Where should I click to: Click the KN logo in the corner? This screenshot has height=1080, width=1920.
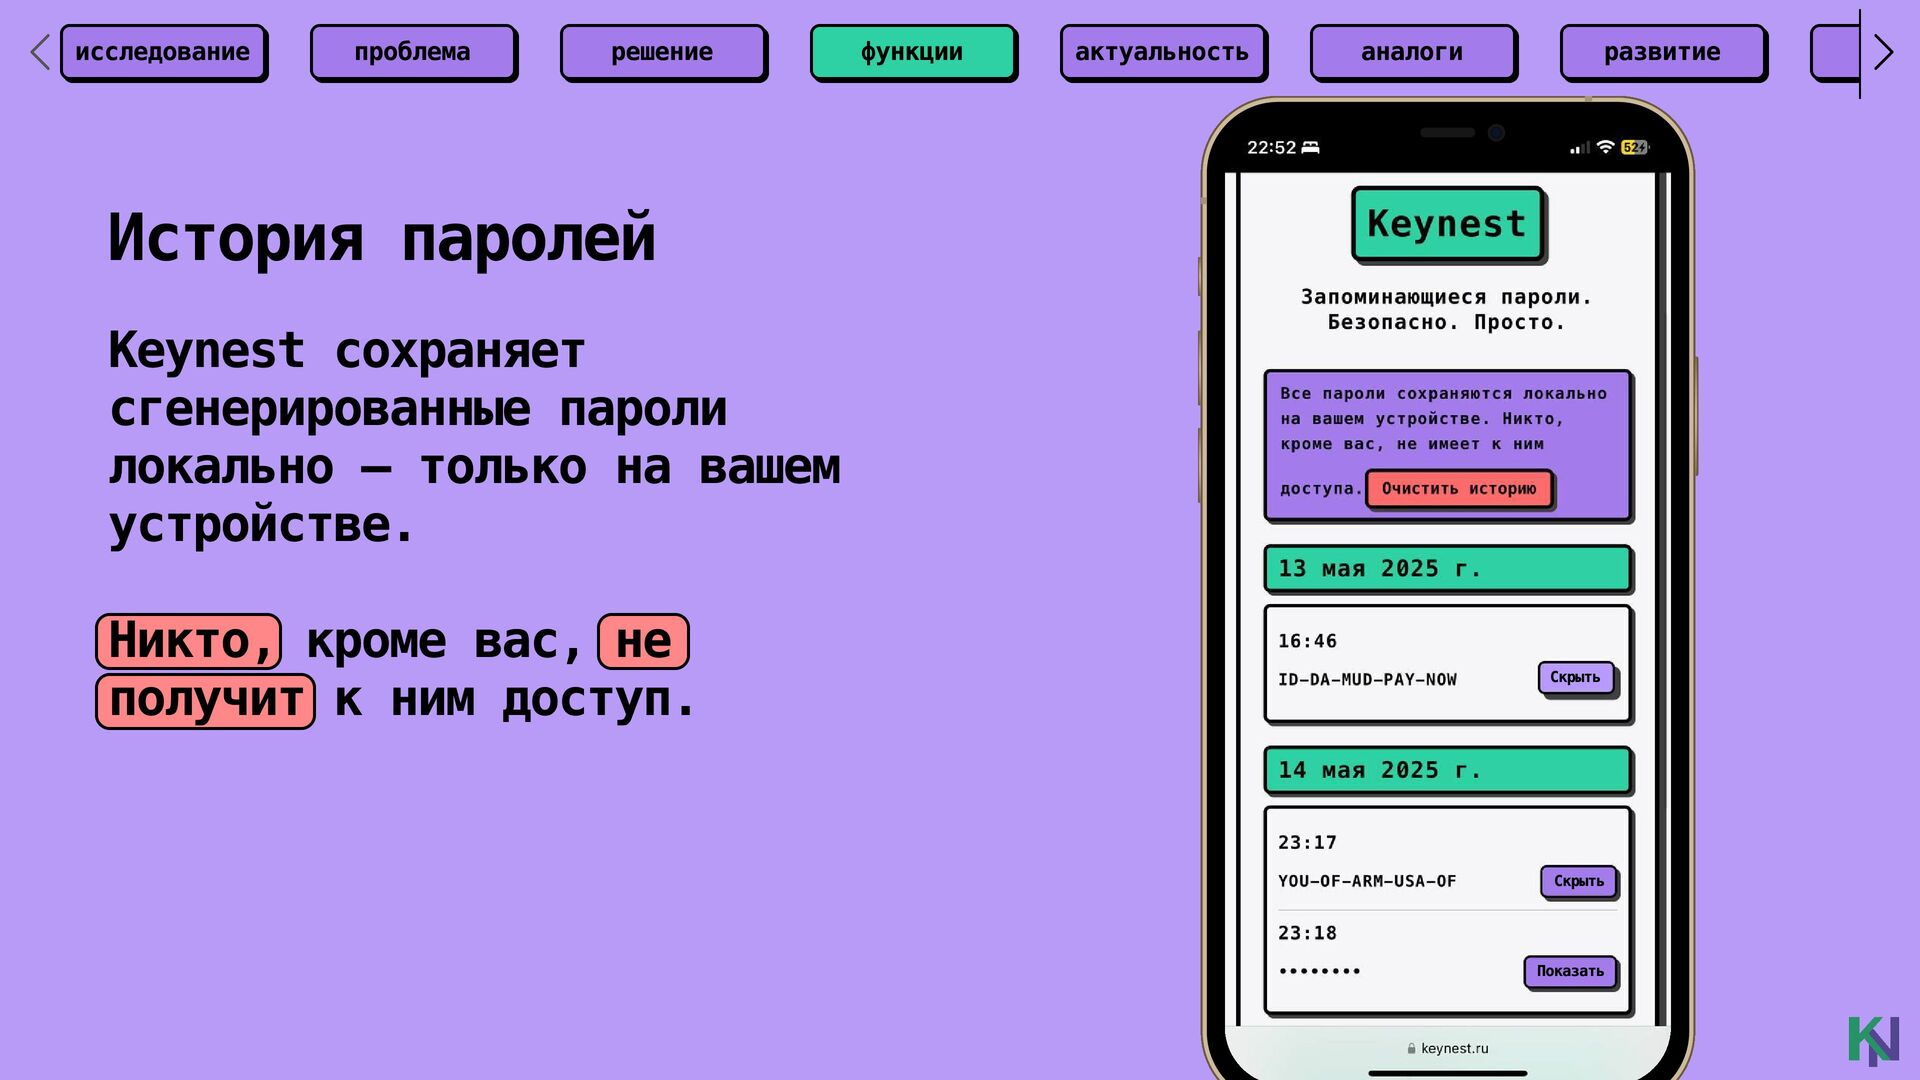pos(1872,1040)
